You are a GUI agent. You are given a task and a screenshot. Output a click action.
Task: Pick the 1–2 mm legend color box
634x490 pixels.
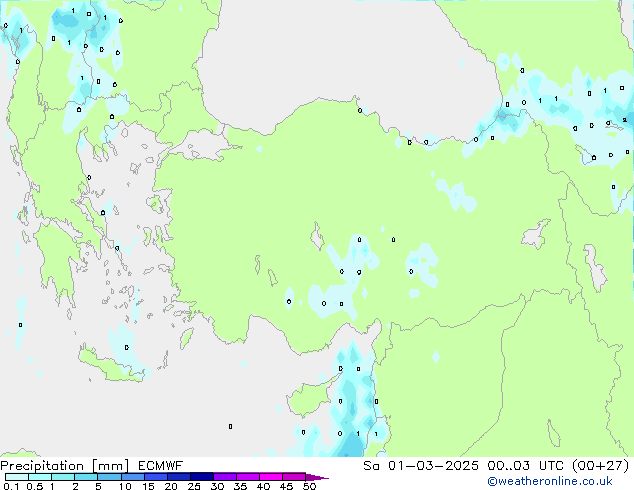[x=63, y=477]
